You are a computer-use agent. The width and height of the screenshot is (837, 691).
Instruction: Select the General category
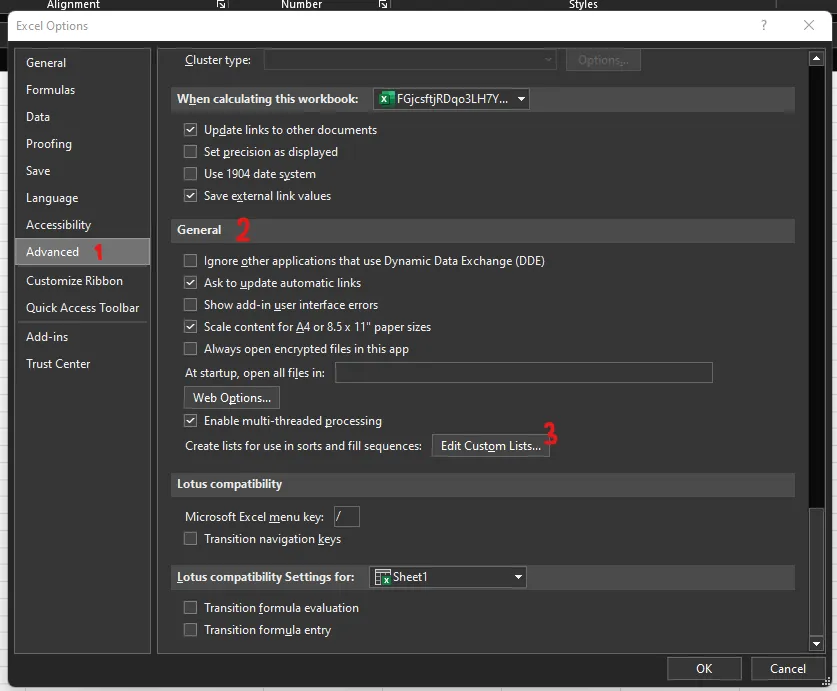[83, 62]
